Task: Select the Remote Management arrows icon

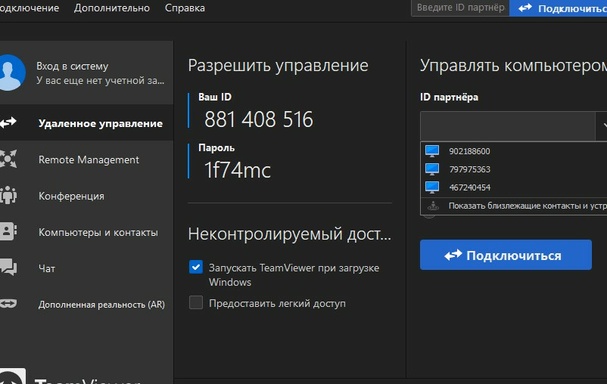Action: (8, 159)
